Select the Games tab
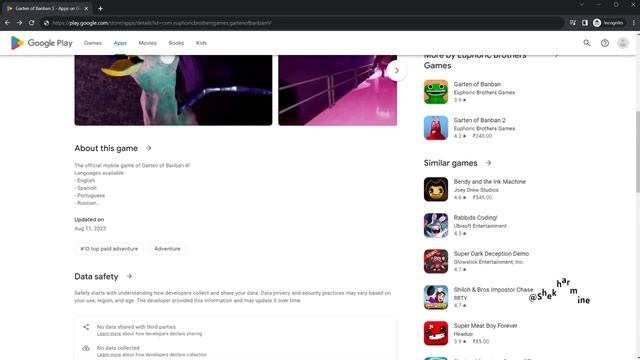 point(93,43)
